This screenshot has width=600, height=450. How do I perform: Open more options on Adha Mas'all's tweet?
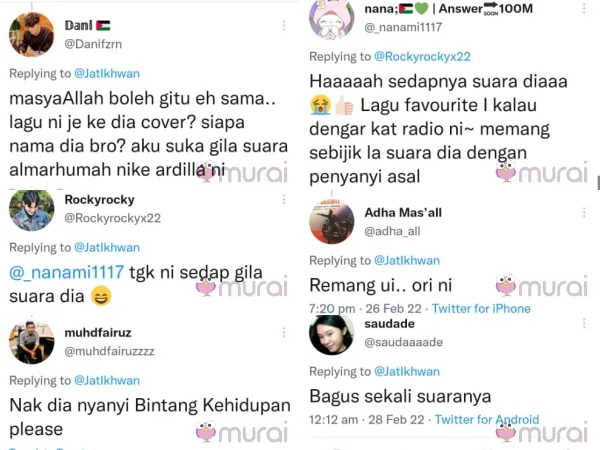pyautogui.click(x=584, y=212)
